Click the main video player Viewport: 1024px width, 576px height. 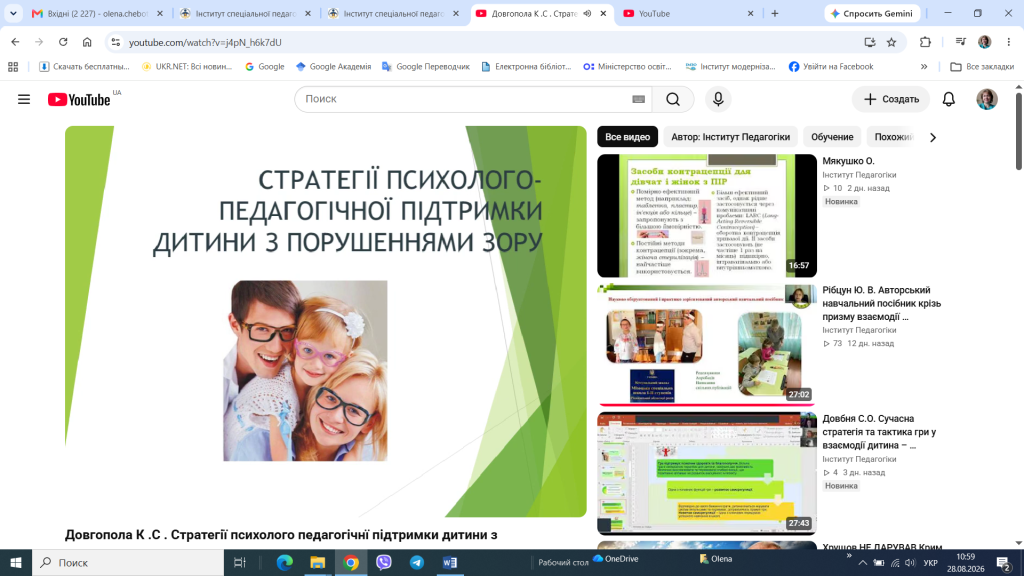coord(326,321)
